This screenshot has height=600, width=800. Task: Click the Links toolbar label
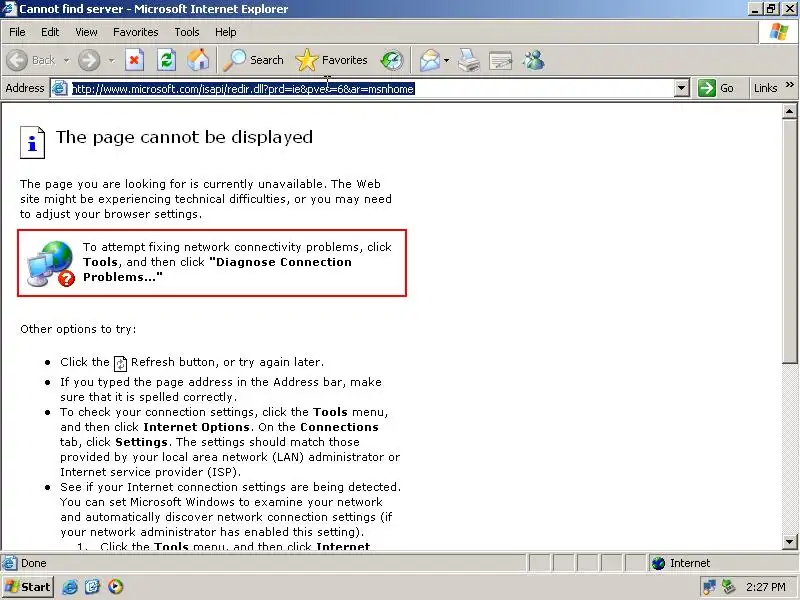[x=765, y=88]
